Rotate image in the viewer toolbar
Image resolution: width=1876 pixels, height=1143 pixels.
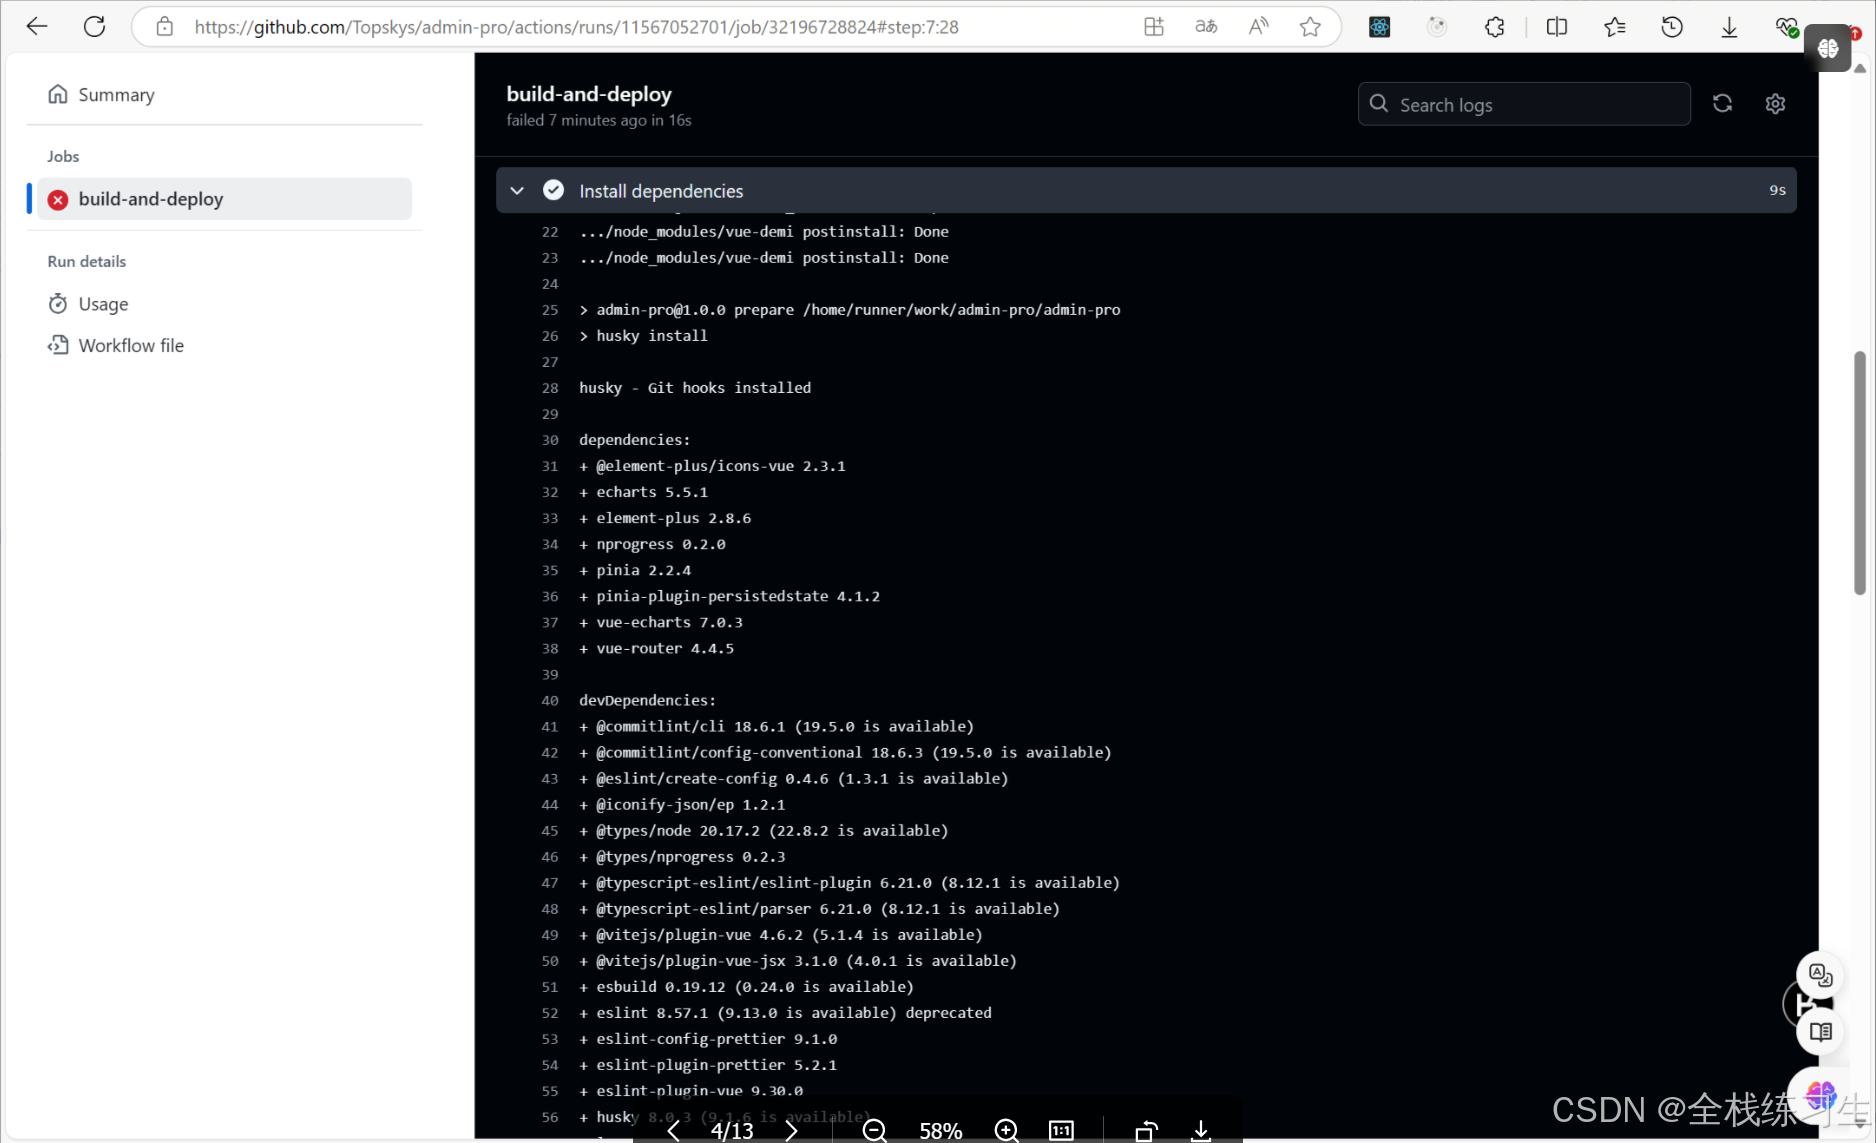point(1146,1130)
